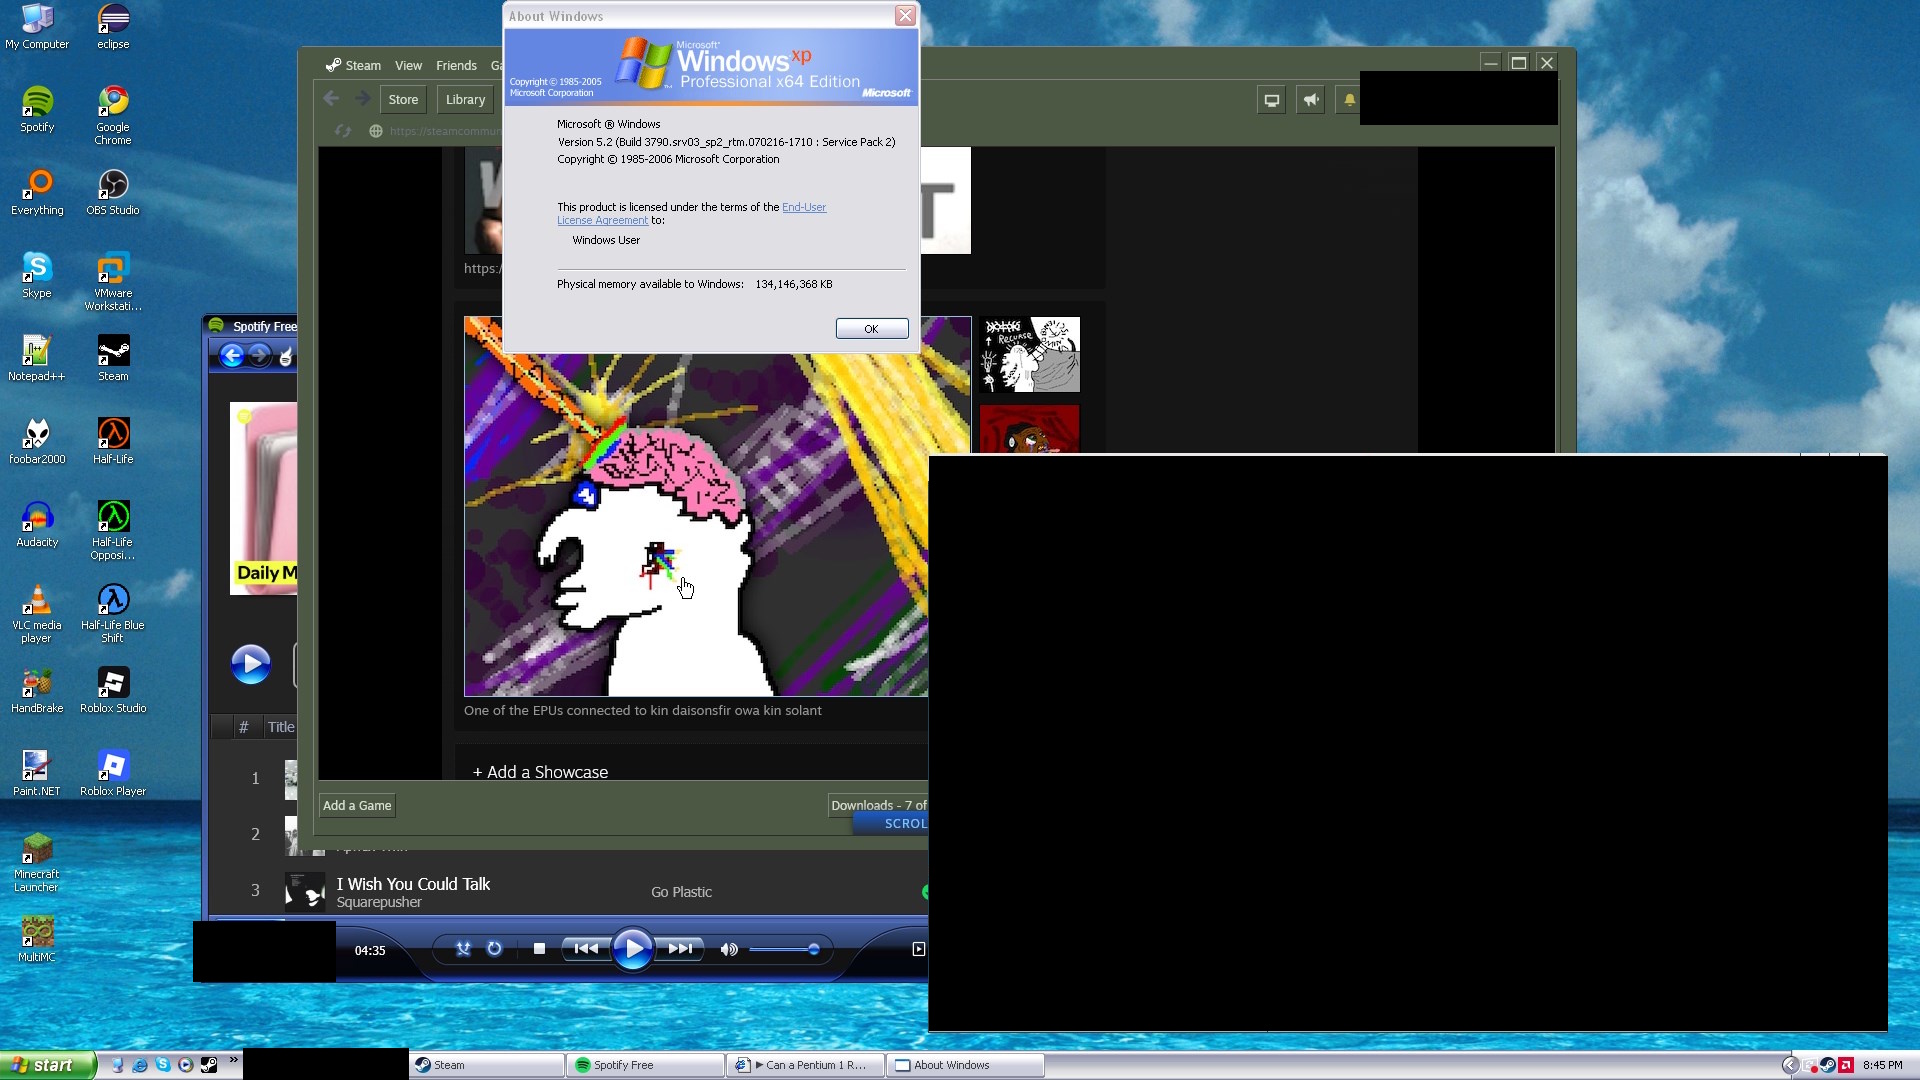
Task: Toggle shuffle in the media player
Action: [x=463, y=949]
